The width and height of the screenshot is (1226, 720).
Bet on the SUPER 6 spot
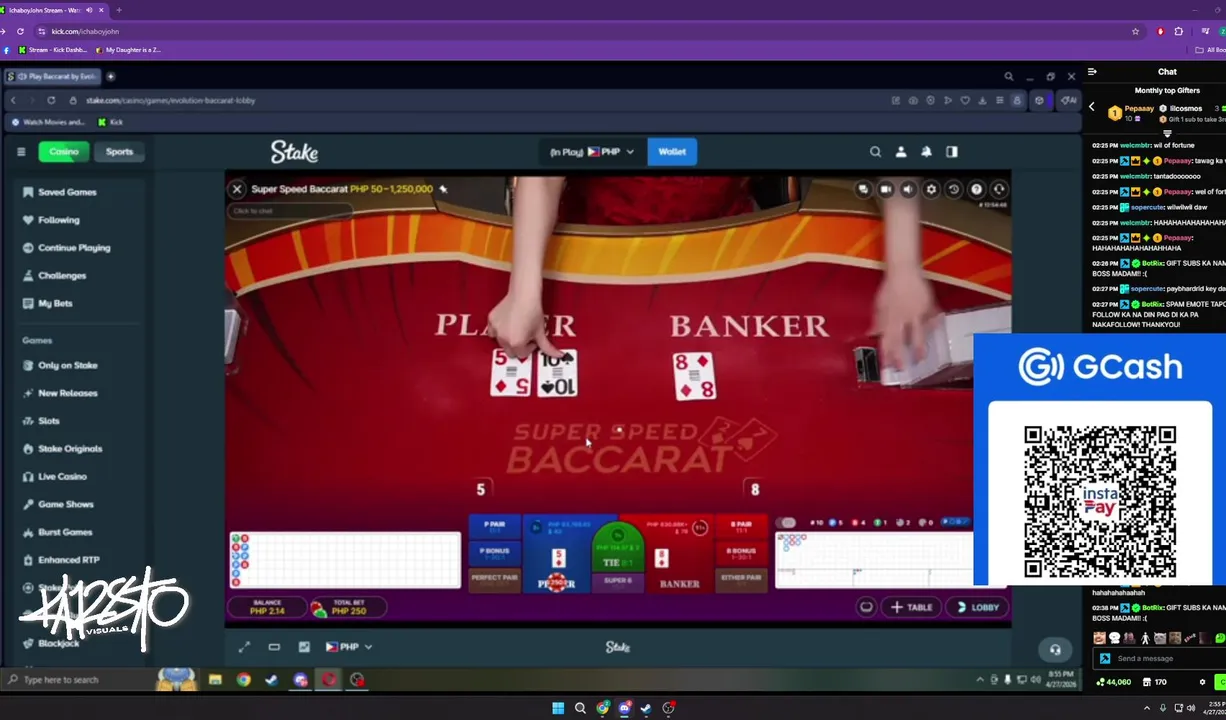(x=618, y=581)
